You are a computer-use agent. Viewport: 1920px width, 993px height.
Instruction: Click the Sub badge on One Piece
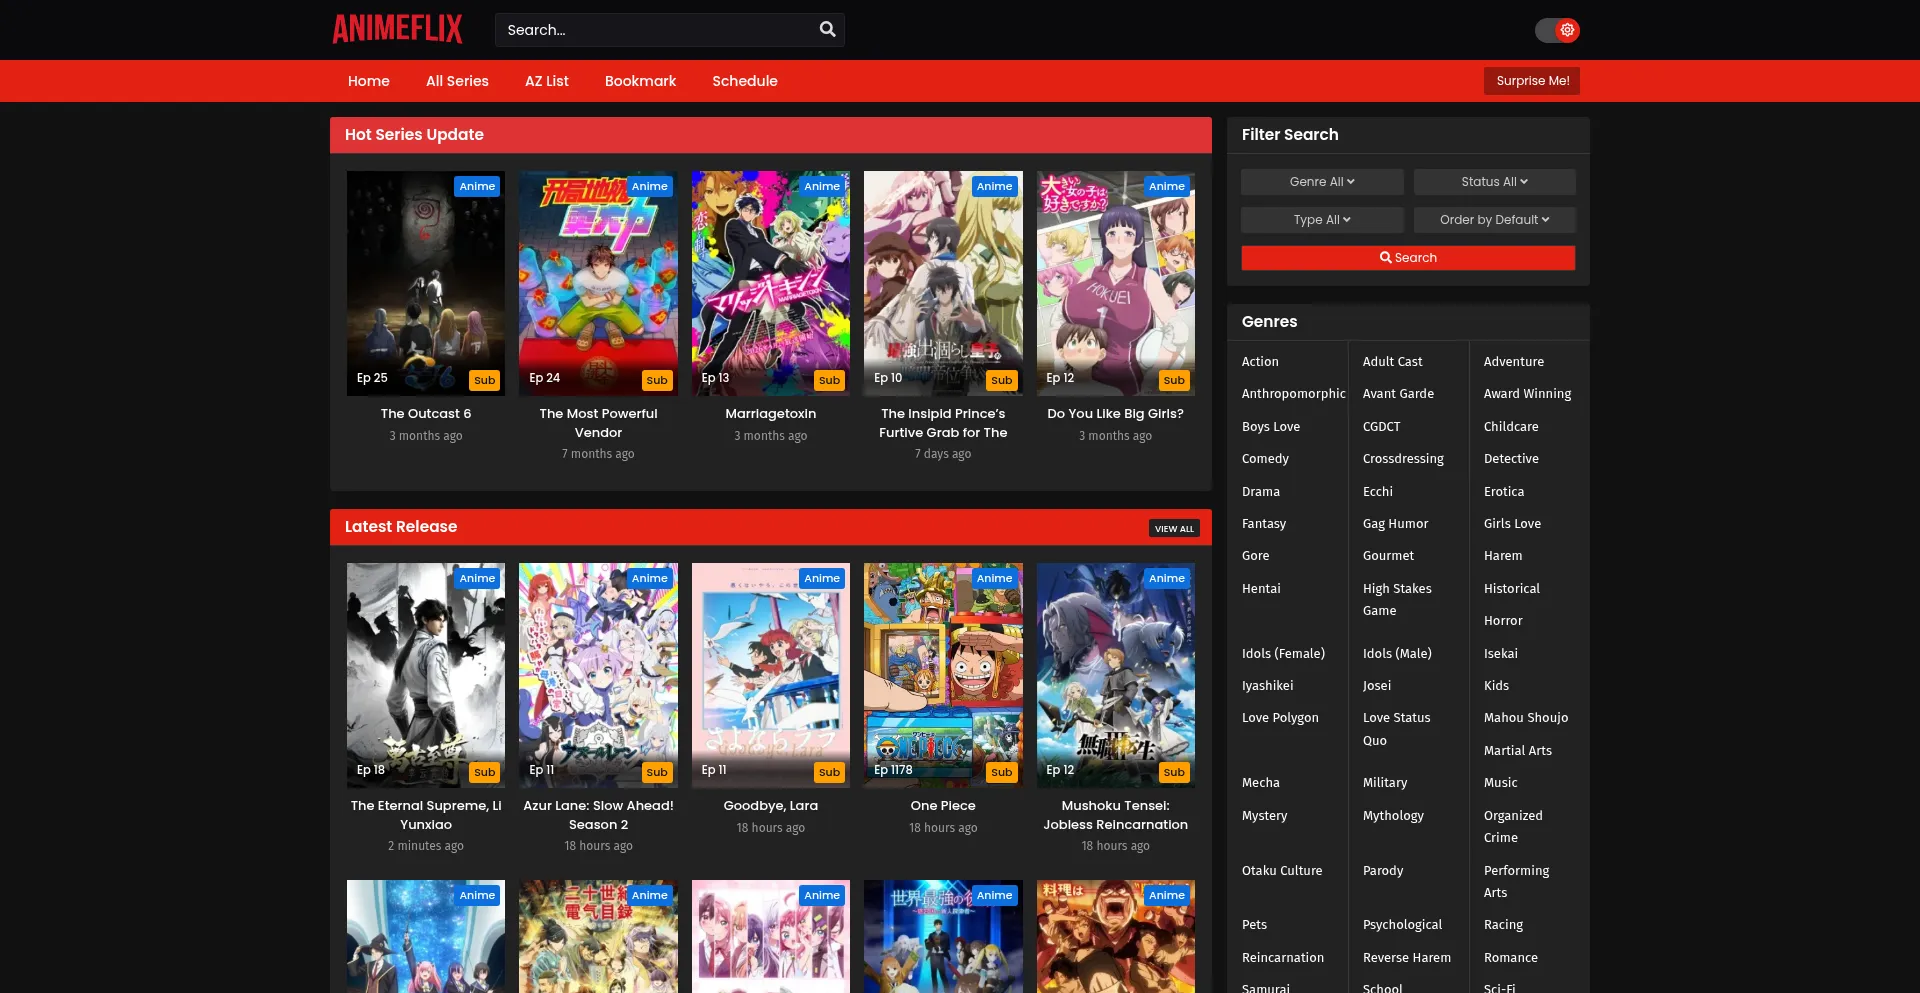pyautogui.click(x=1002, y=772)
